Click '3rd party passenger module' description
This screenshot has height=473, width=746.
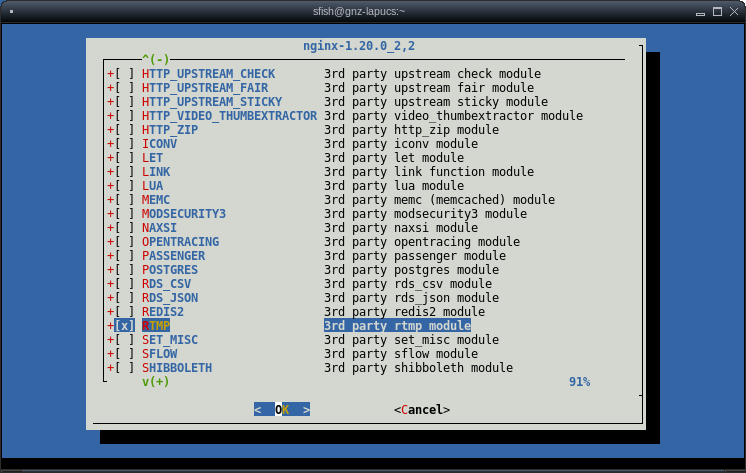click(x=415, y=256)
